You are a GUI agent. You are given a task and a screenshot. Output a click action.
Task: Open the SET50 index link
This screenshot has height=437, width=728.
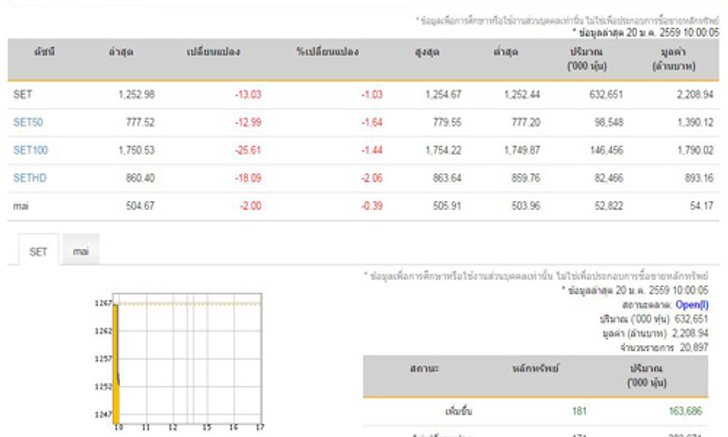pos(28,122)
